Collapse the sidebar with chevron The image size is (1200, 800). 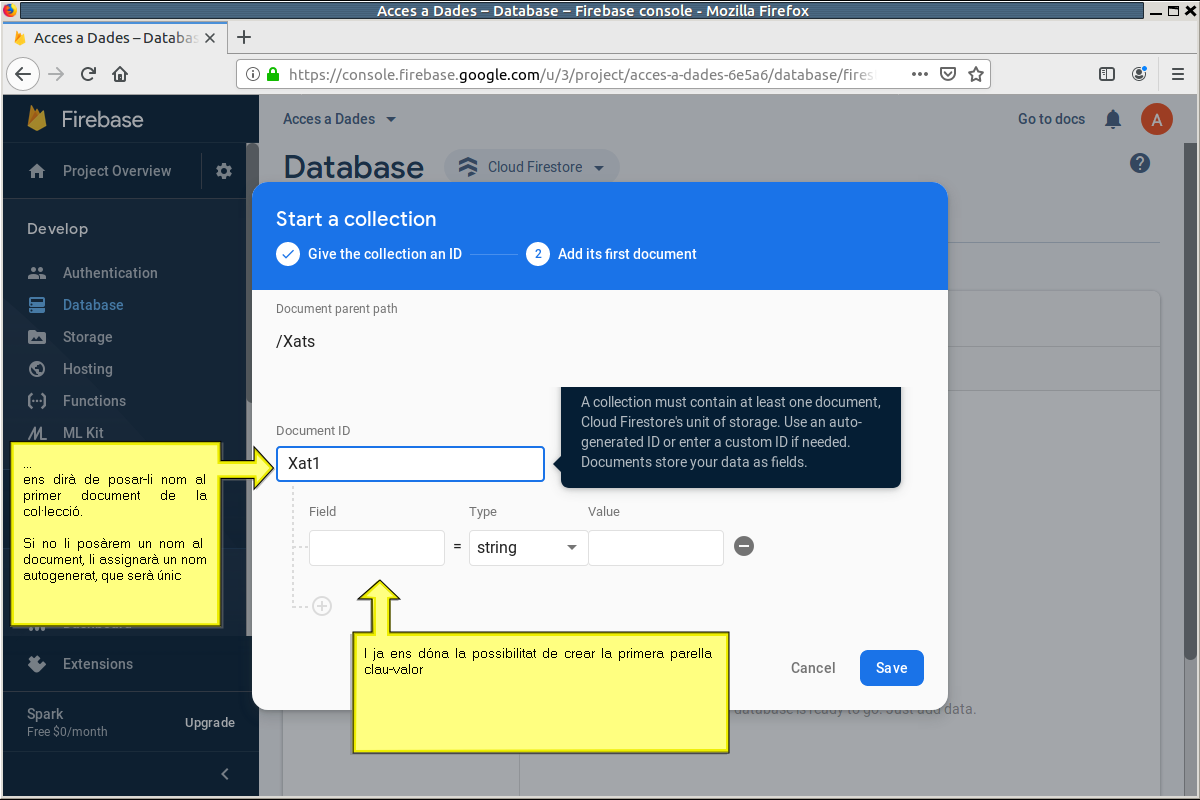(225, 773)
